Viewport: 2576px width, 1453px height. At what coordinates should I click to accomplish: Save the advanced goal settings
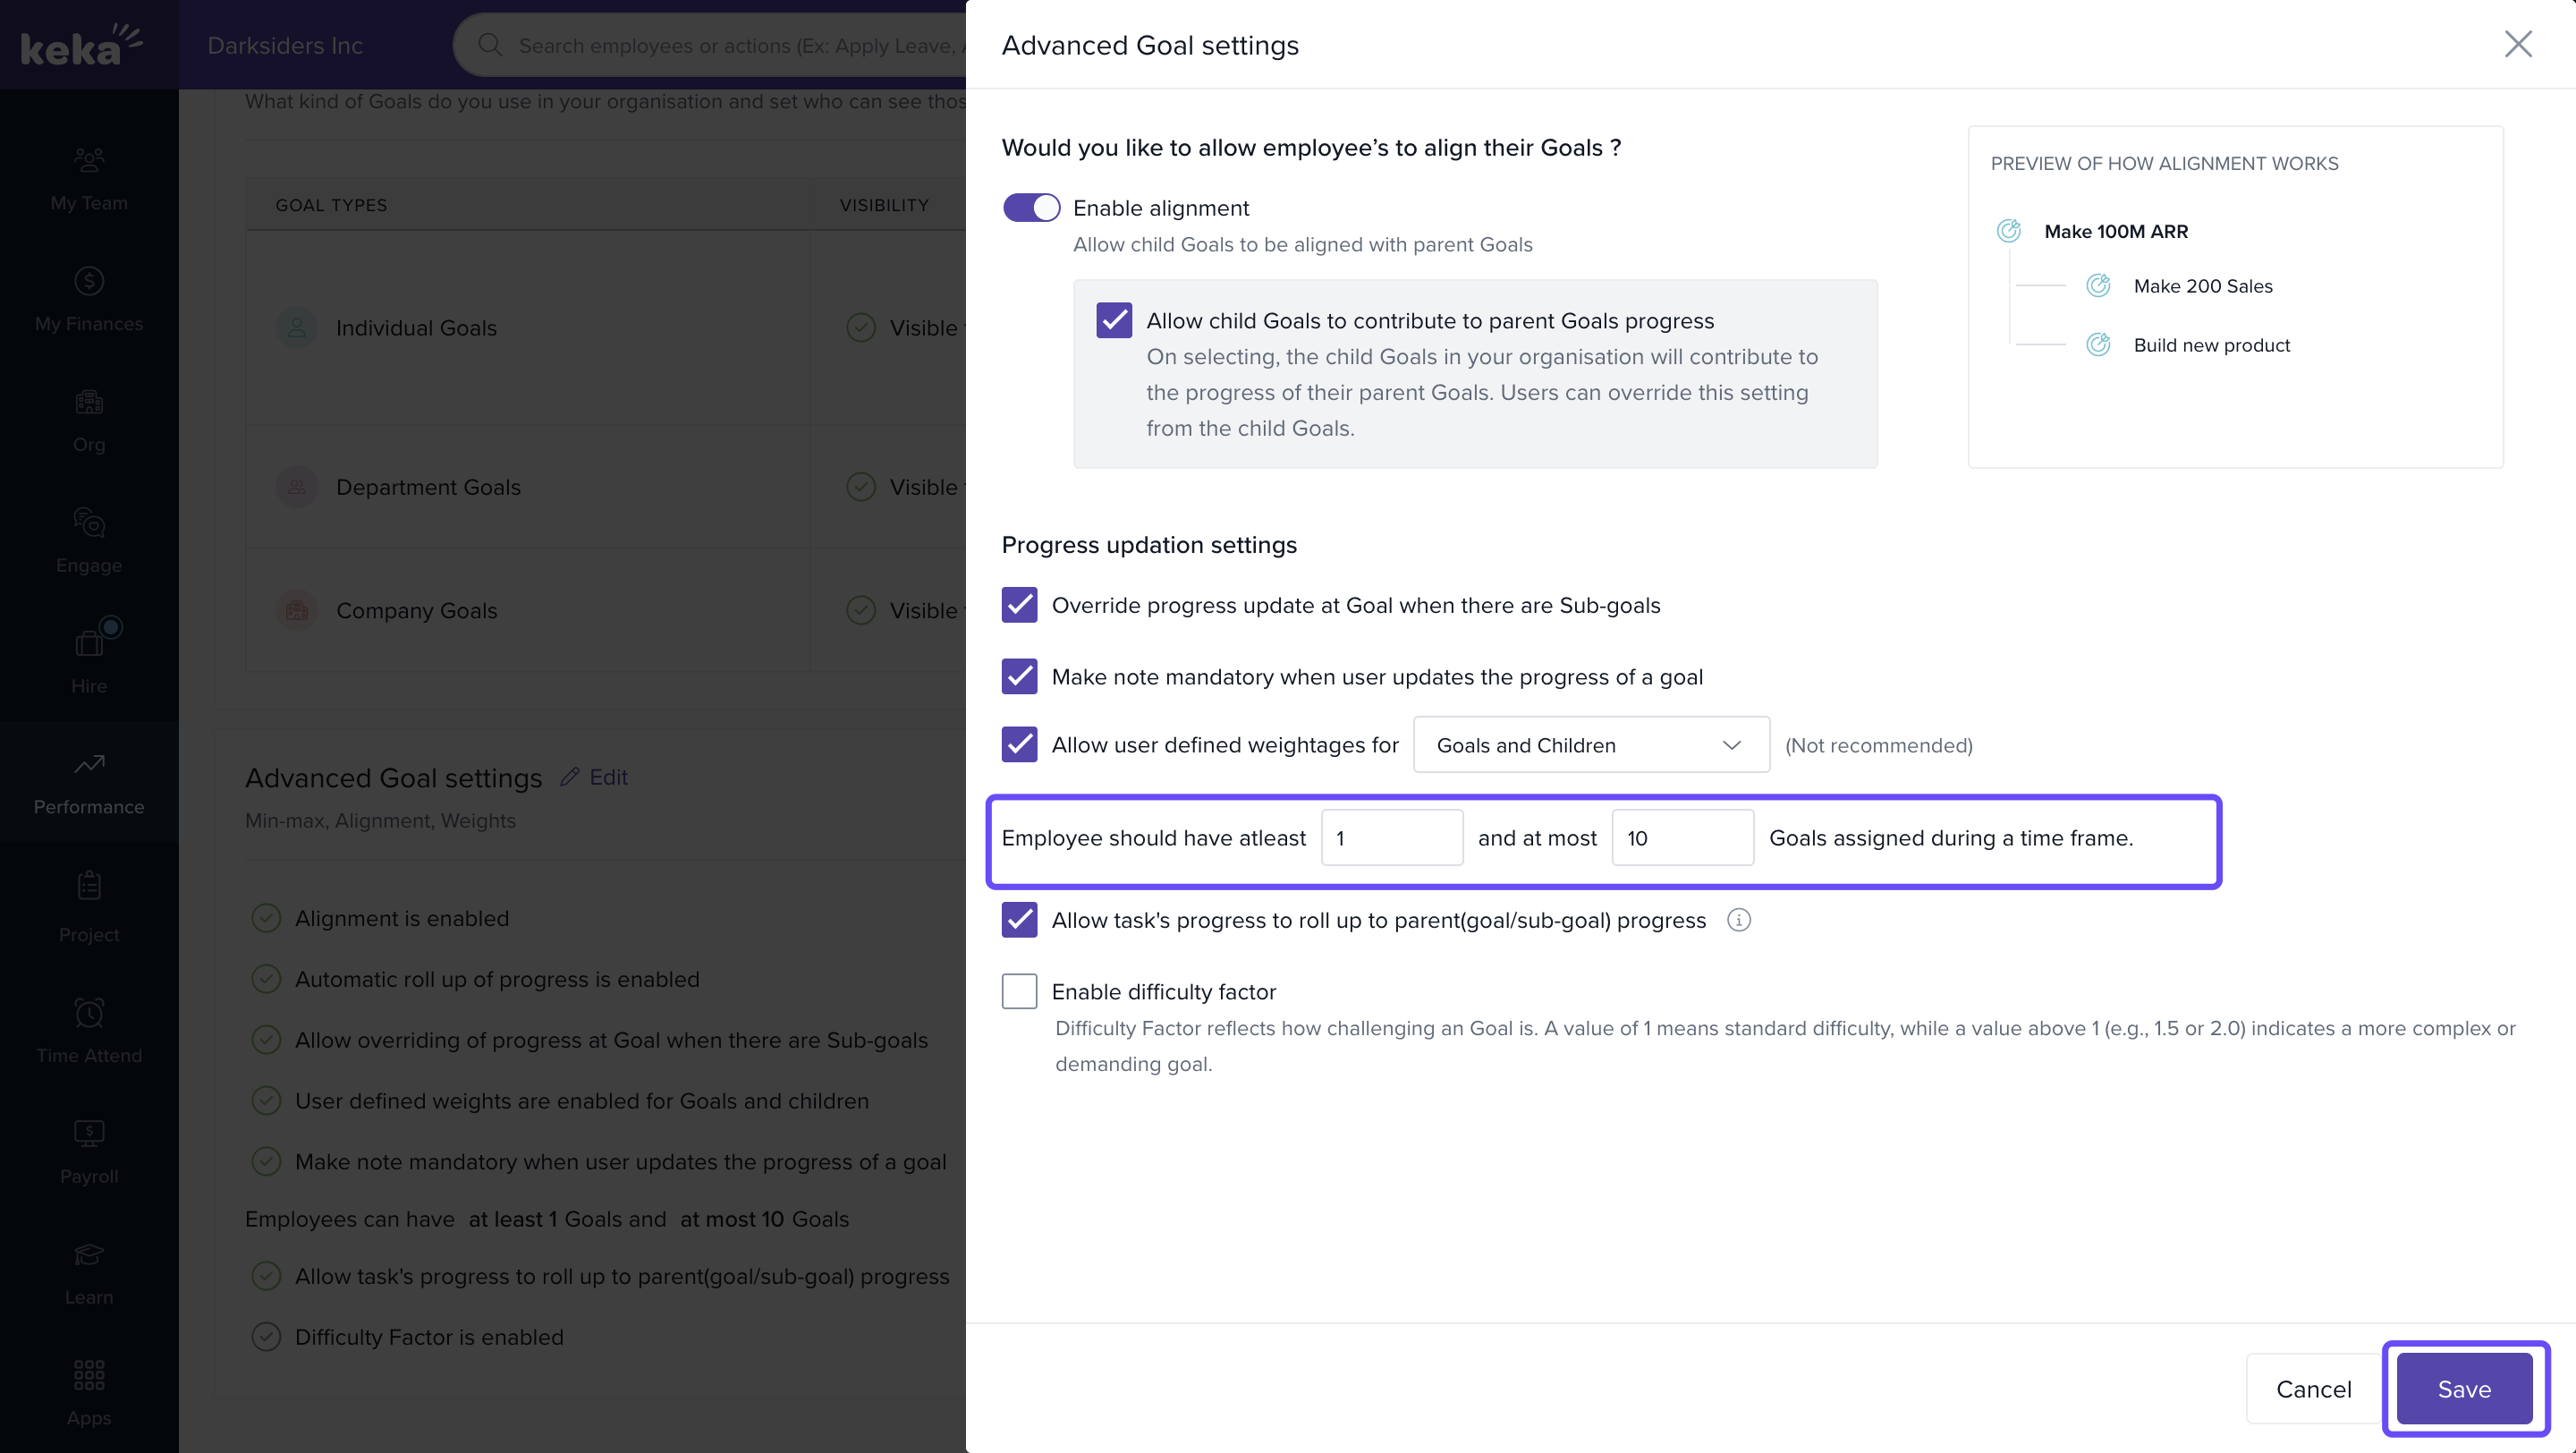point(2464,1389)
